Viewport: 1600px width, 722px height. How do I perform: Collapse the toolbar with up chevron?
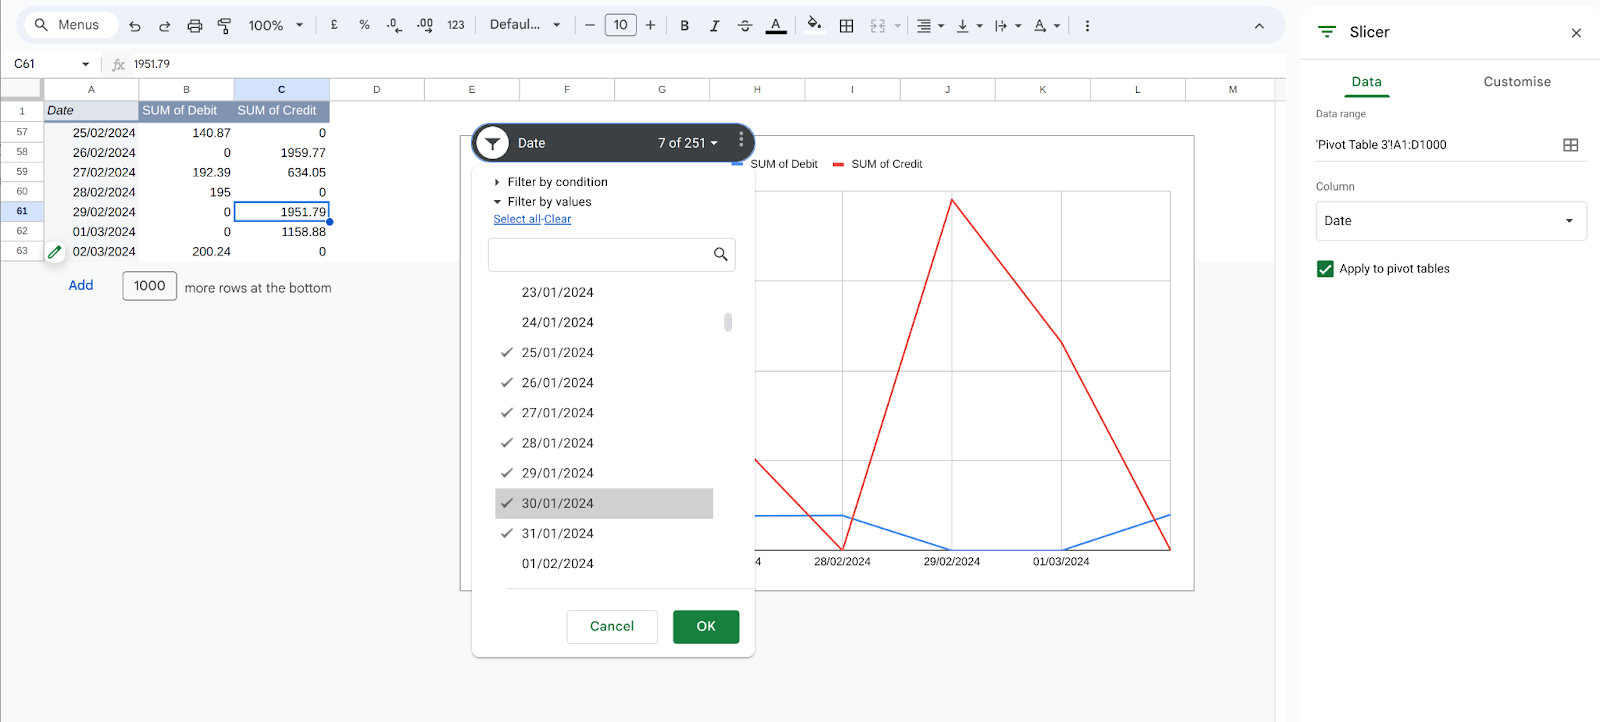click(1259, 26)
